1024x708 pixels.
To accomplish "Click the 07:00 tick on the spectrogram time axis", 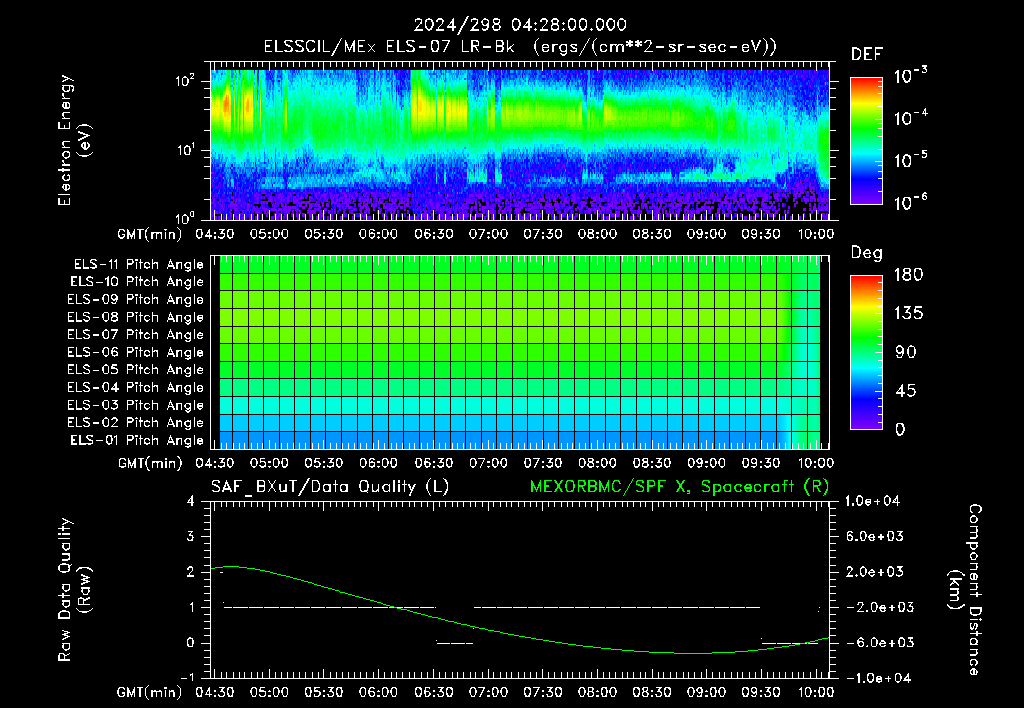I will [488, 234].
